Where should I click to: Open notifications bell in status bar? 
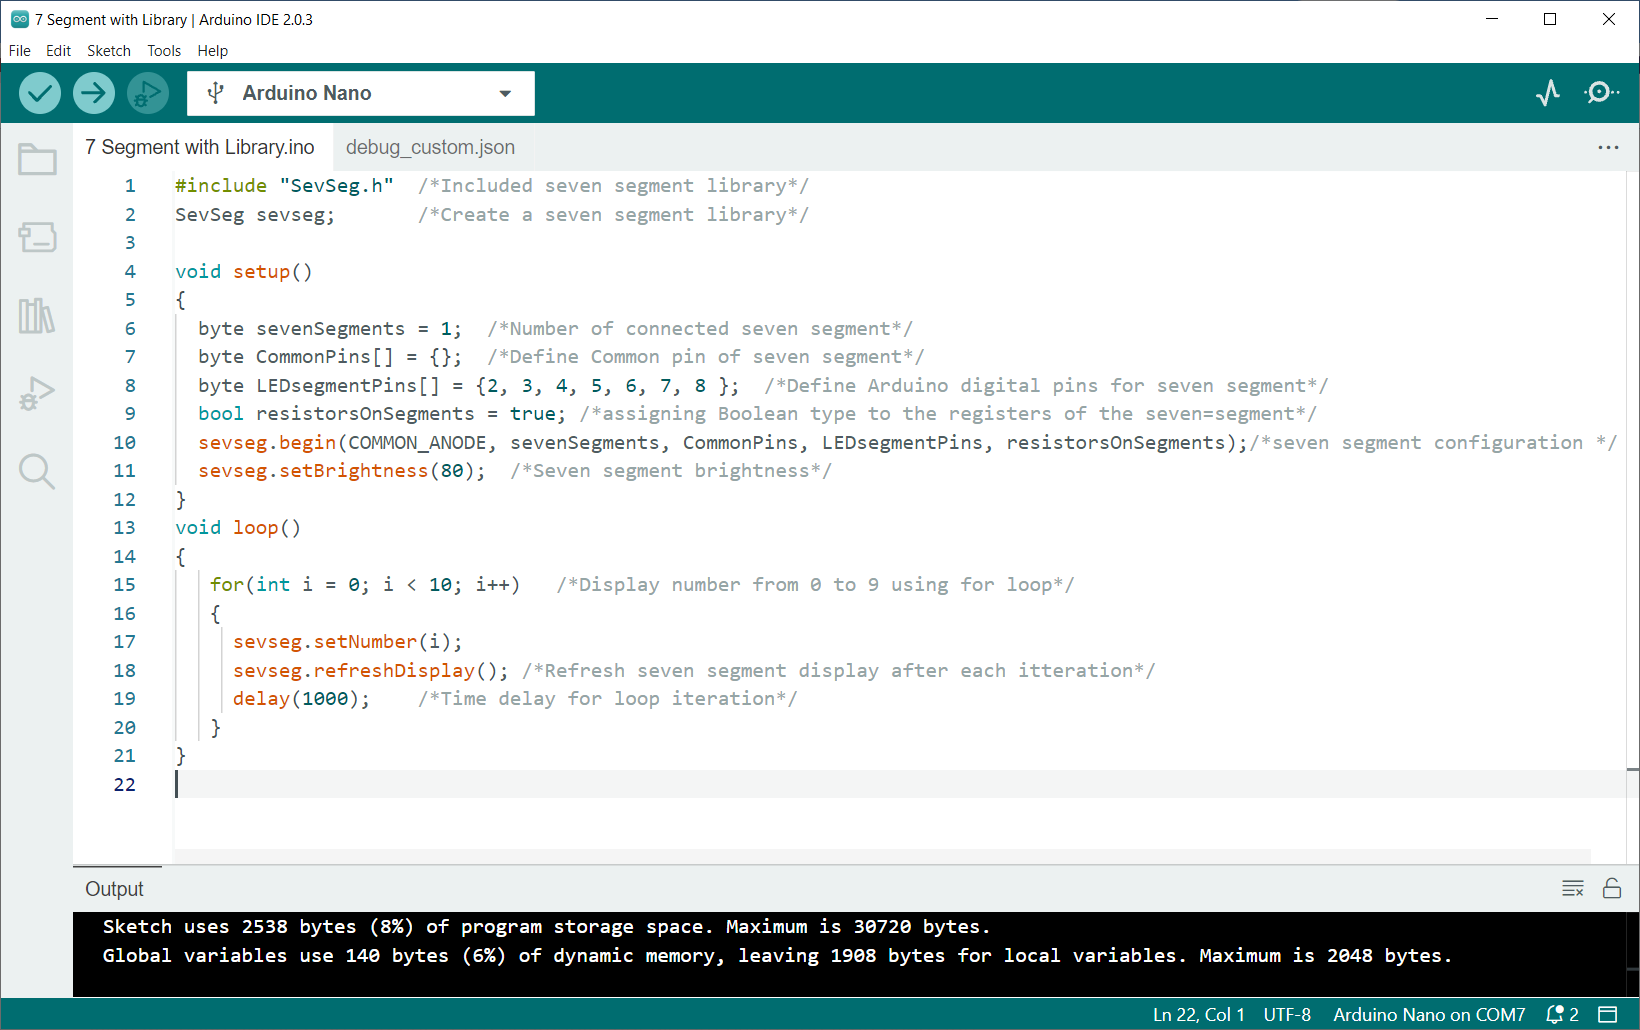tap(1562, 1014)
